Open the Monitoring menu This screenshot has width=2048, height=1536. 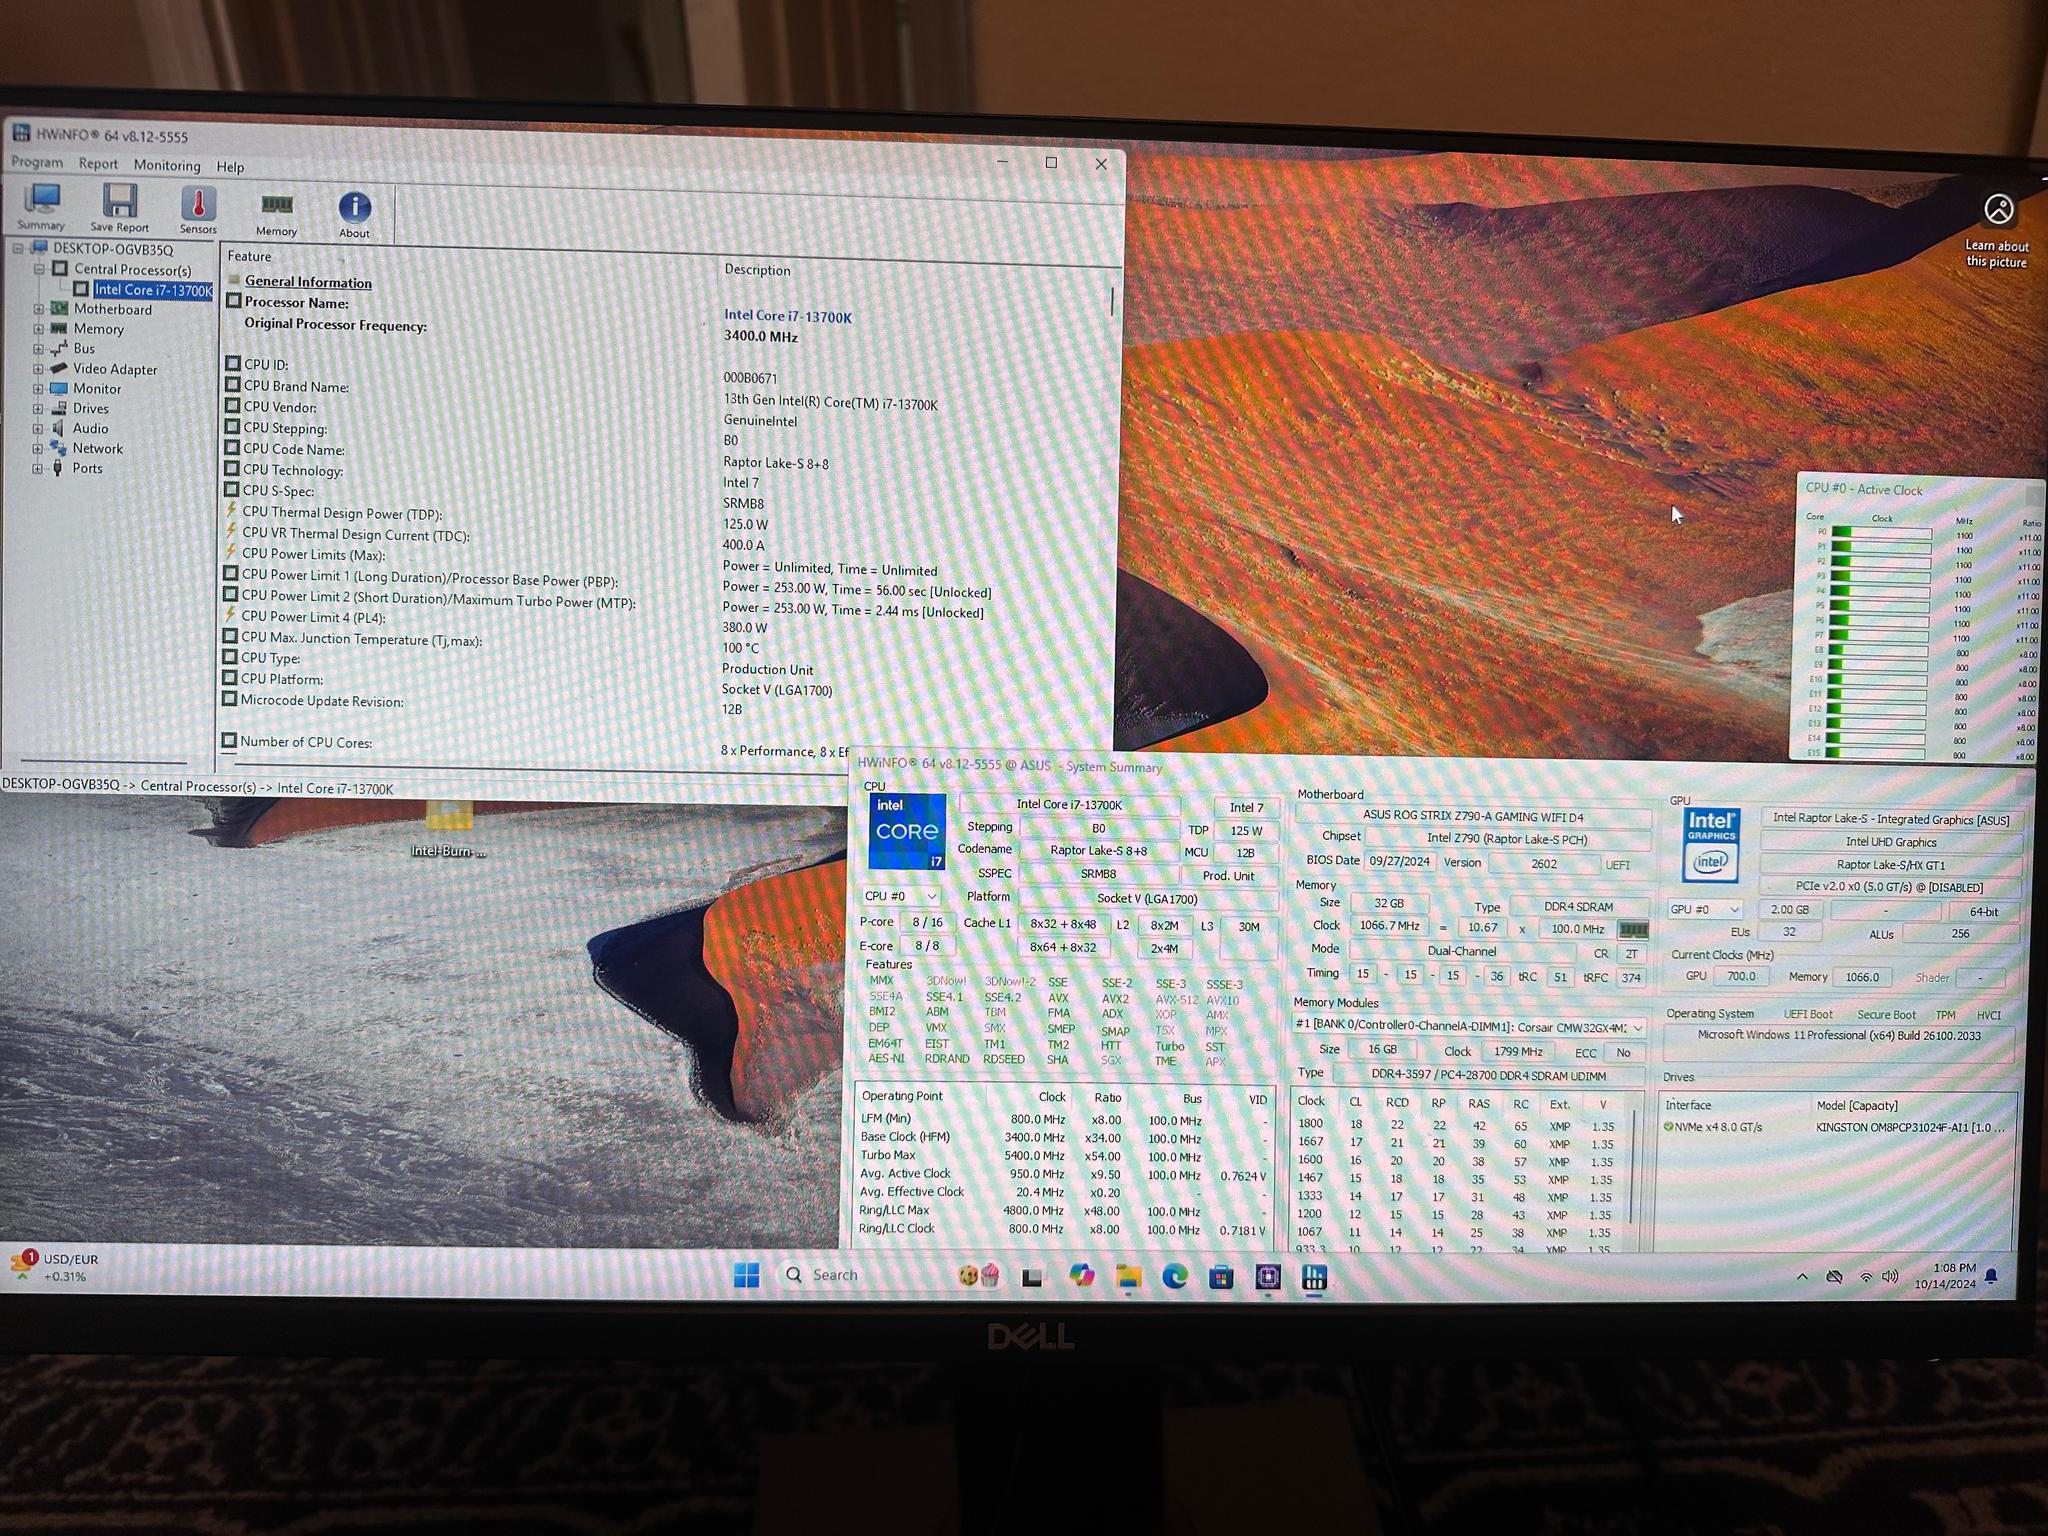167,166
